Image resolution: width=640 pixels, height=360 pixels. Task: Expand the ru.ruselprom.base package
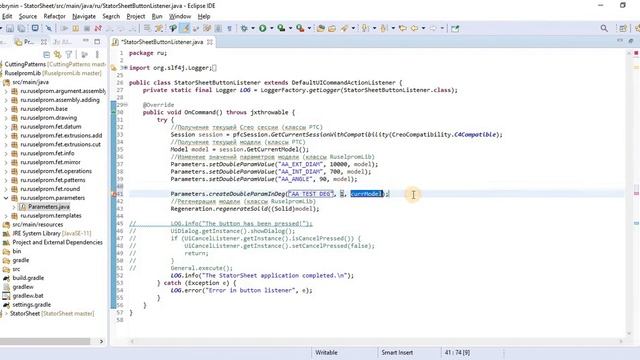(x=6, y=109)
